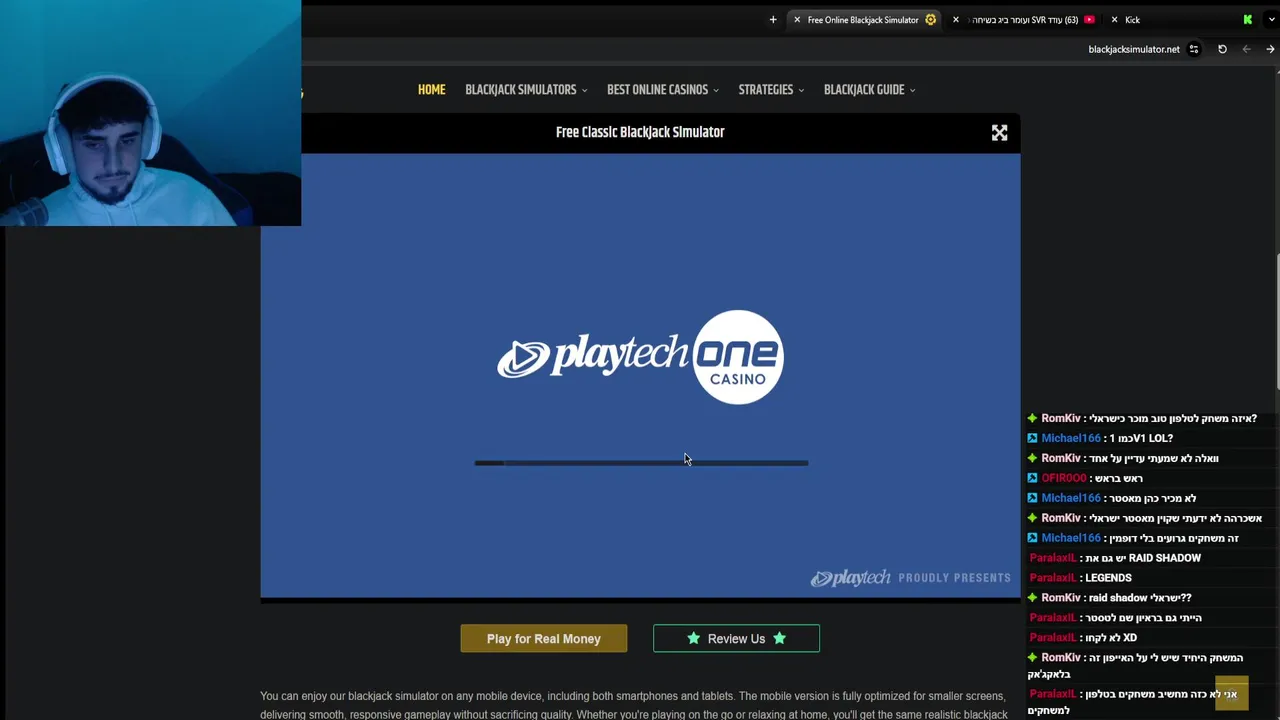Click the streamer webcam overlay

(150, 113)
